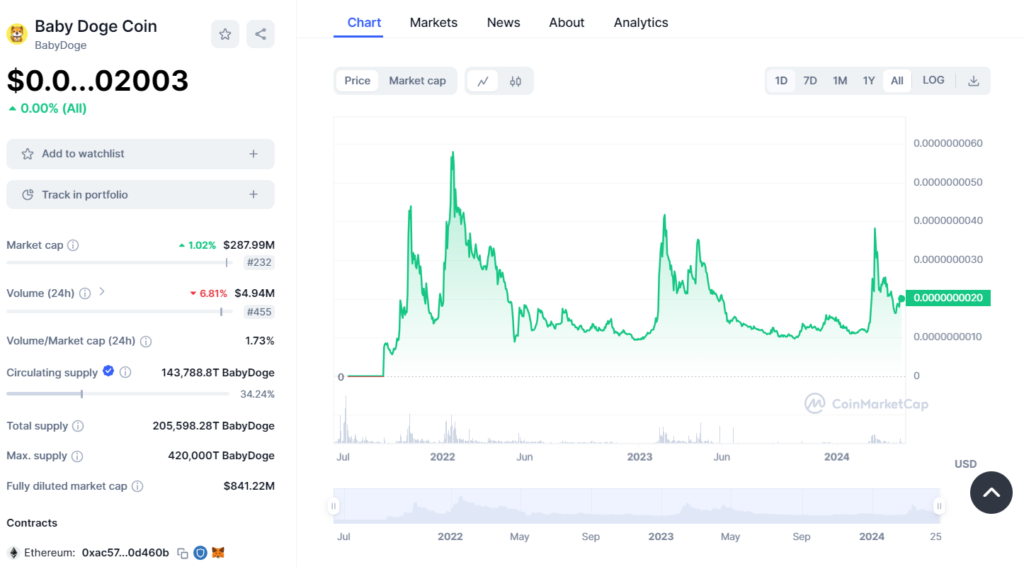Switch to candlestick chart icon
The width and height of the screenshot is (1024, 567).
coord(516,81)
